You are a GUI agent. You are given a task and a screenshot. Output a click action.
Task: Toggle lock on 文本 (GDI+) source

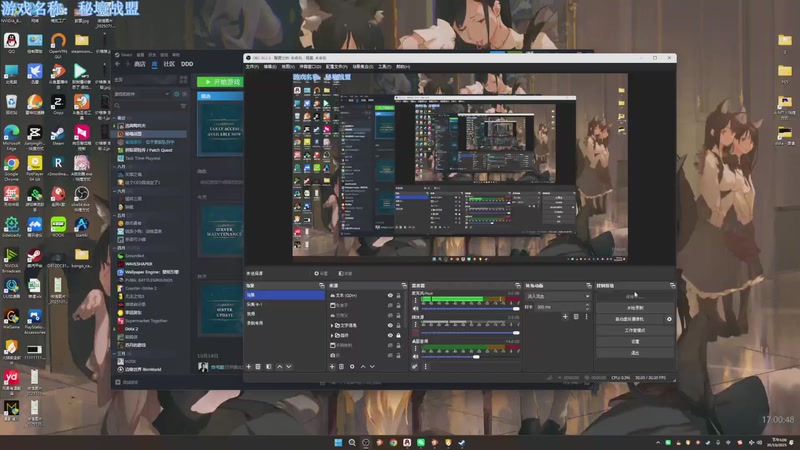click(398, 295)
